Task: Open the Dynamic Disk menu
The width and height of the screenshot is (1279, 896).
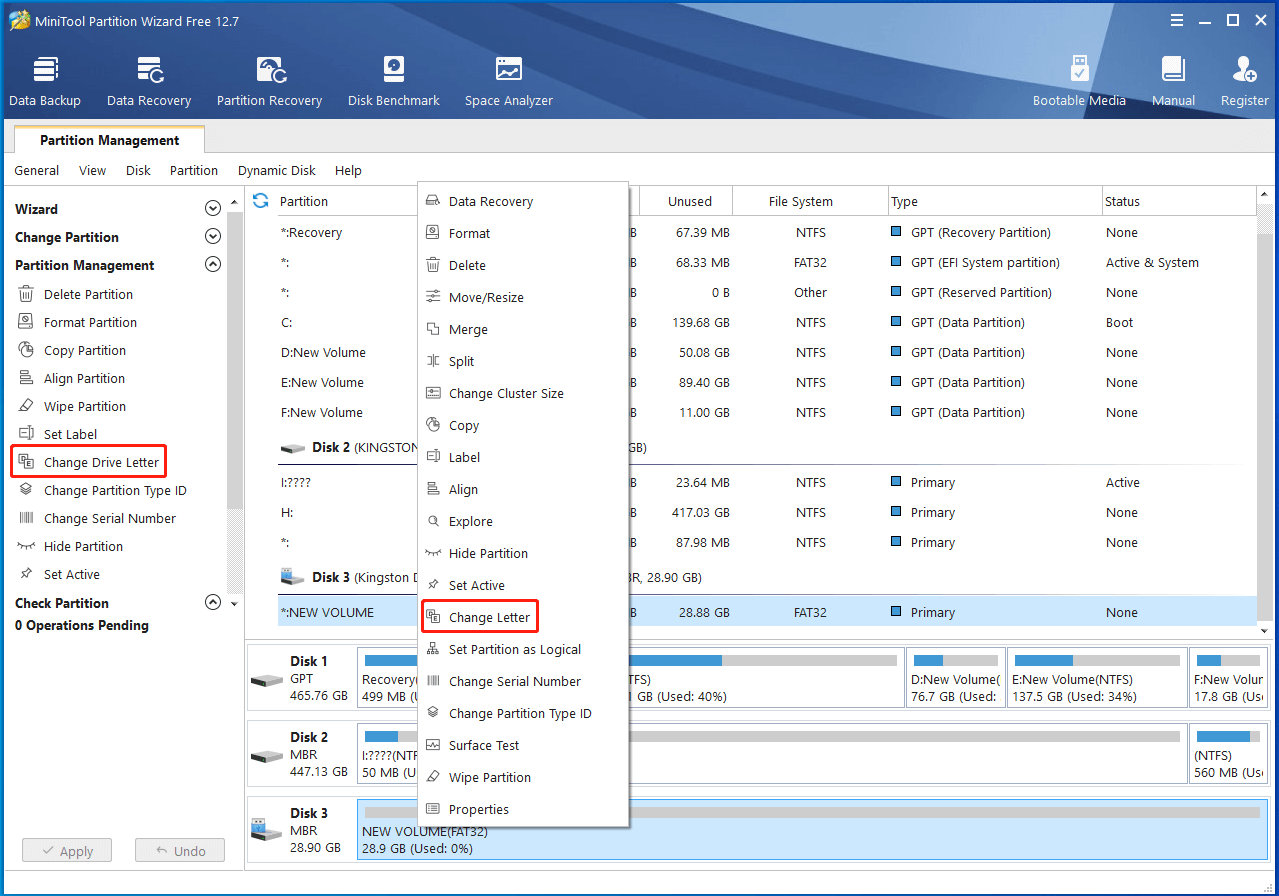Action: [x=276, y=170]
